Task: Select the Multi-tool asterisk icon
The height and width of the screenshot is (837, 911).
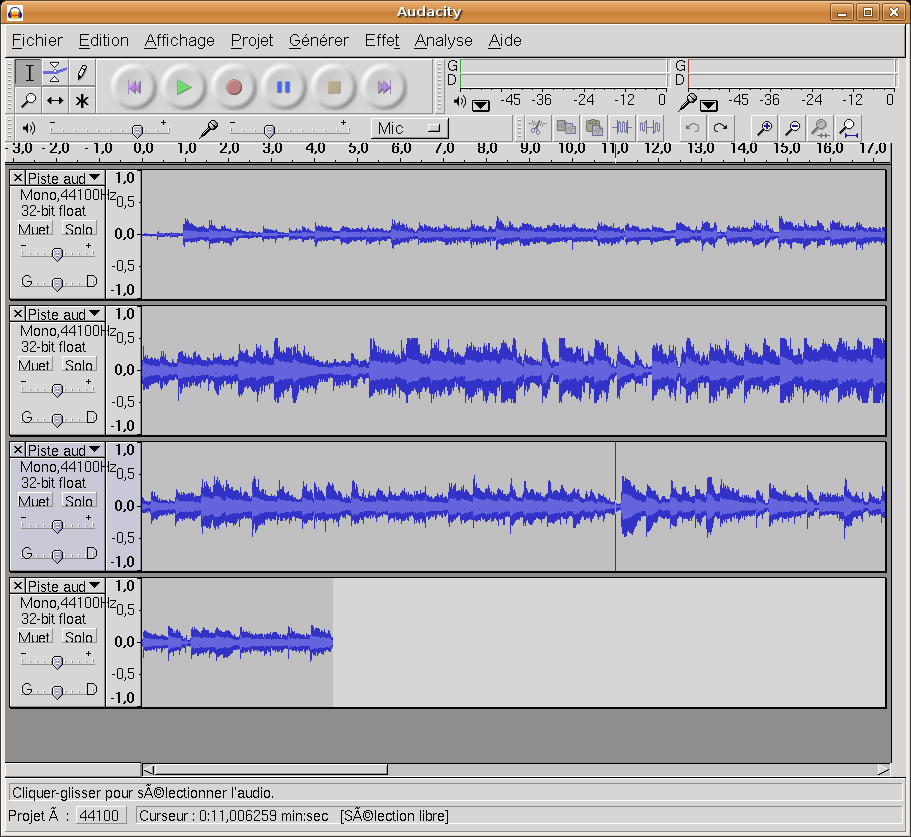Action: pyautogui.click(x=82, y=100)
